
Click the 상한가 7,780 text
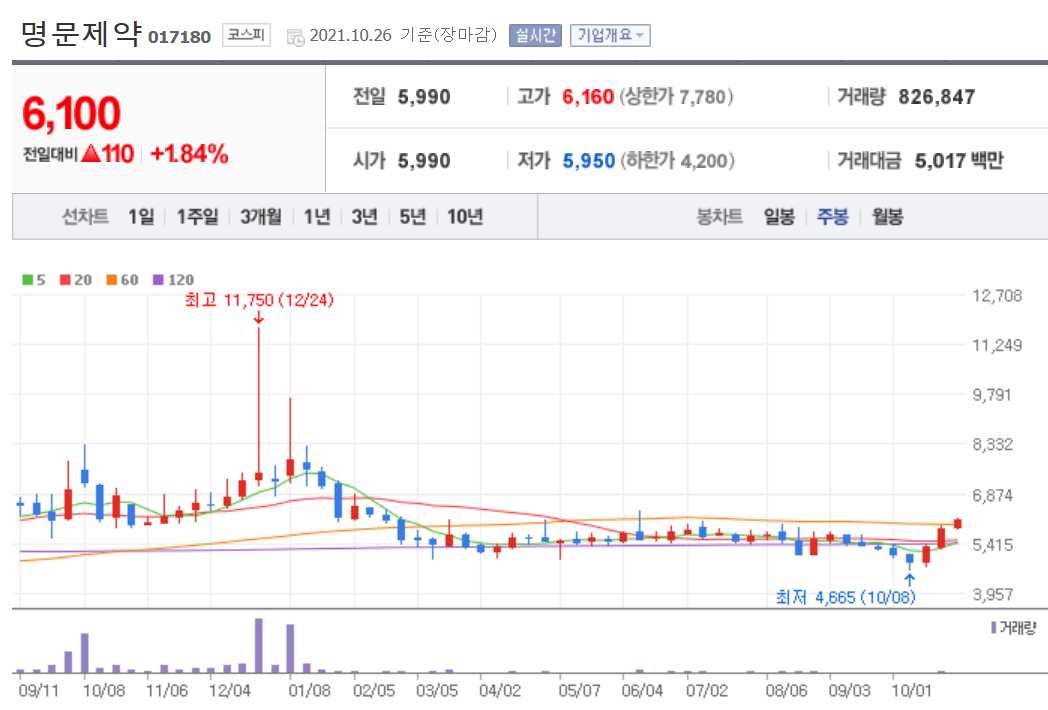click(676, 97)
